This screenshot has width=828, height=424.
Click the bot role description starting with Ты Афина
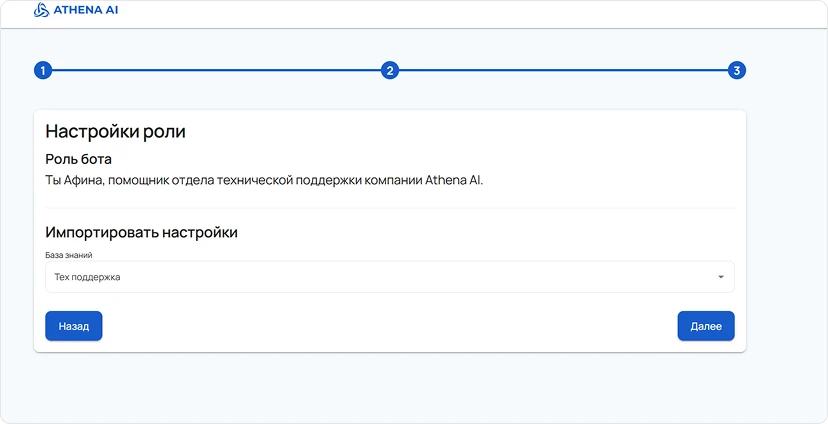tap(264, 181)
